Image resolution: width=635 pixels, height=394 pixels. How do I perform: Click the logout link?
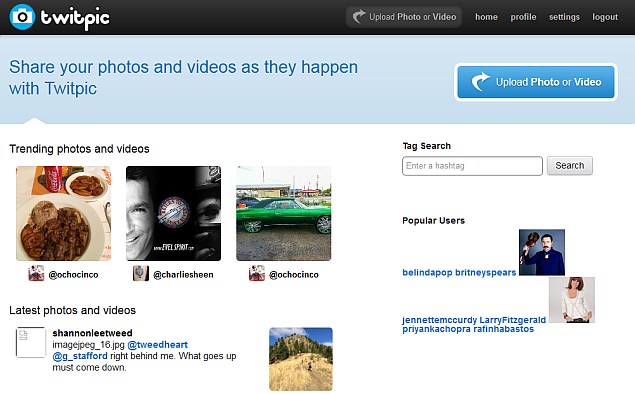pos(605,17)
